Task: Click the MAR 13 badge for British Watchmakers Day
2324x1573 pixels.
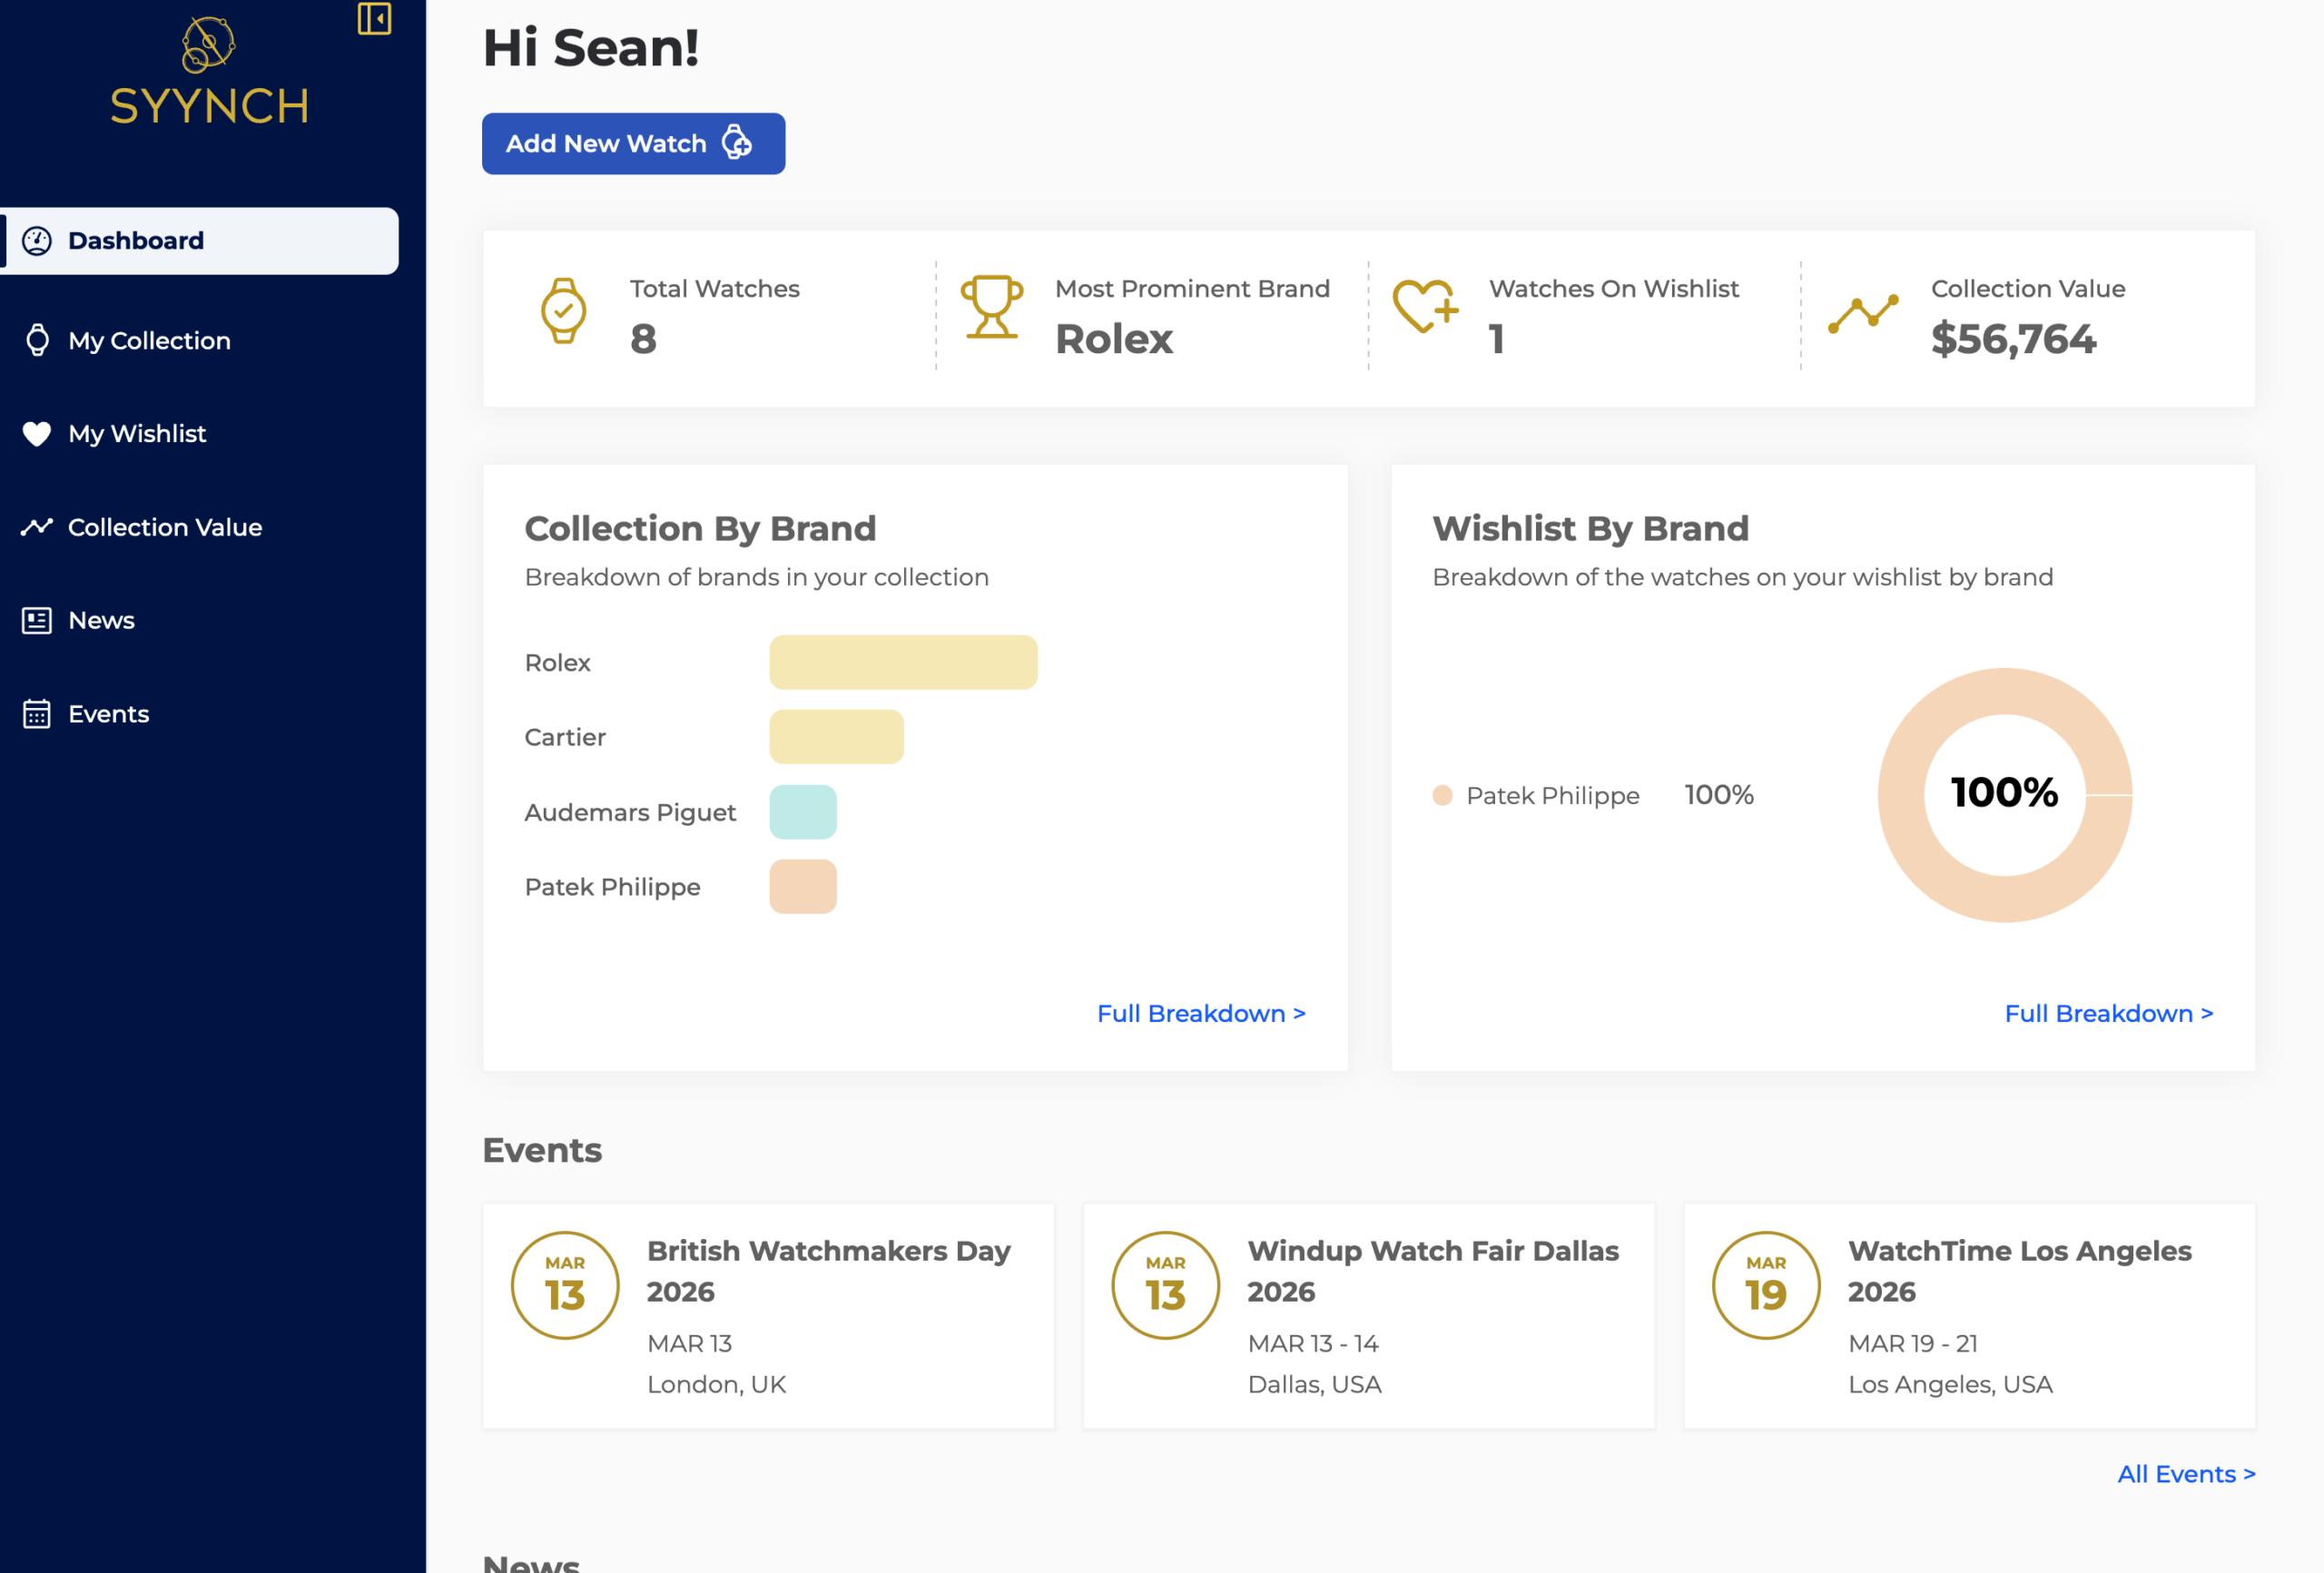Action: (x=565, y=1285)
